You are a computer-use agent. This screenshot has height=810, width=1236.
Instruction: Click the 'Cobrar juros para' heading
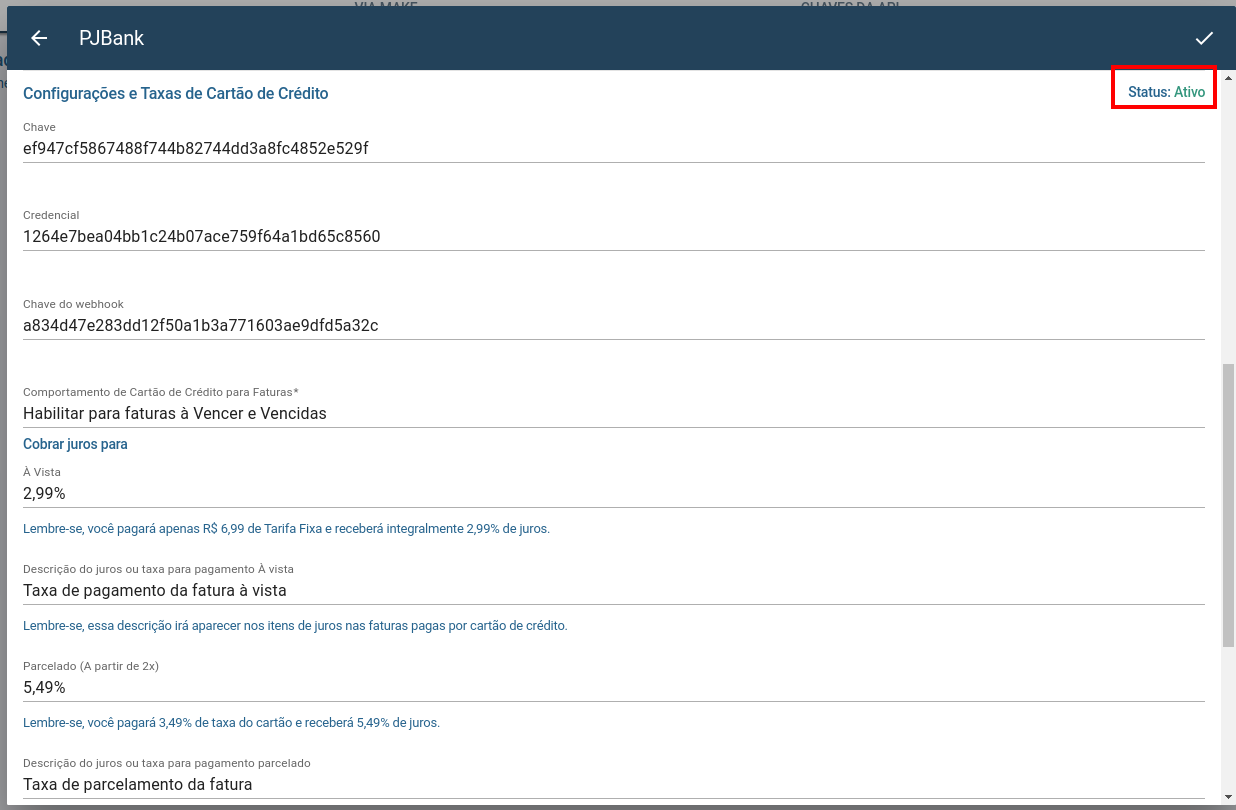75,444
